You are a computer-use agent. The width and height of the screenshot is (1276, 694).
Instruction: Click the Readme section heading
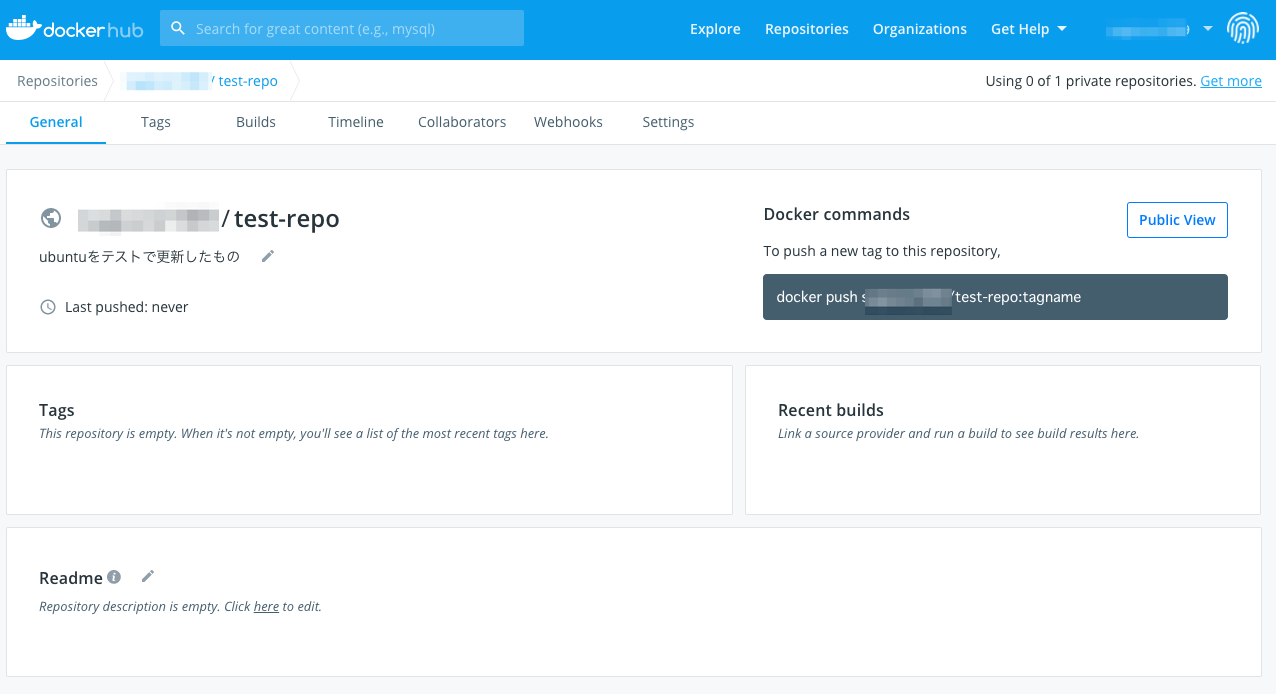click(71, 578)
